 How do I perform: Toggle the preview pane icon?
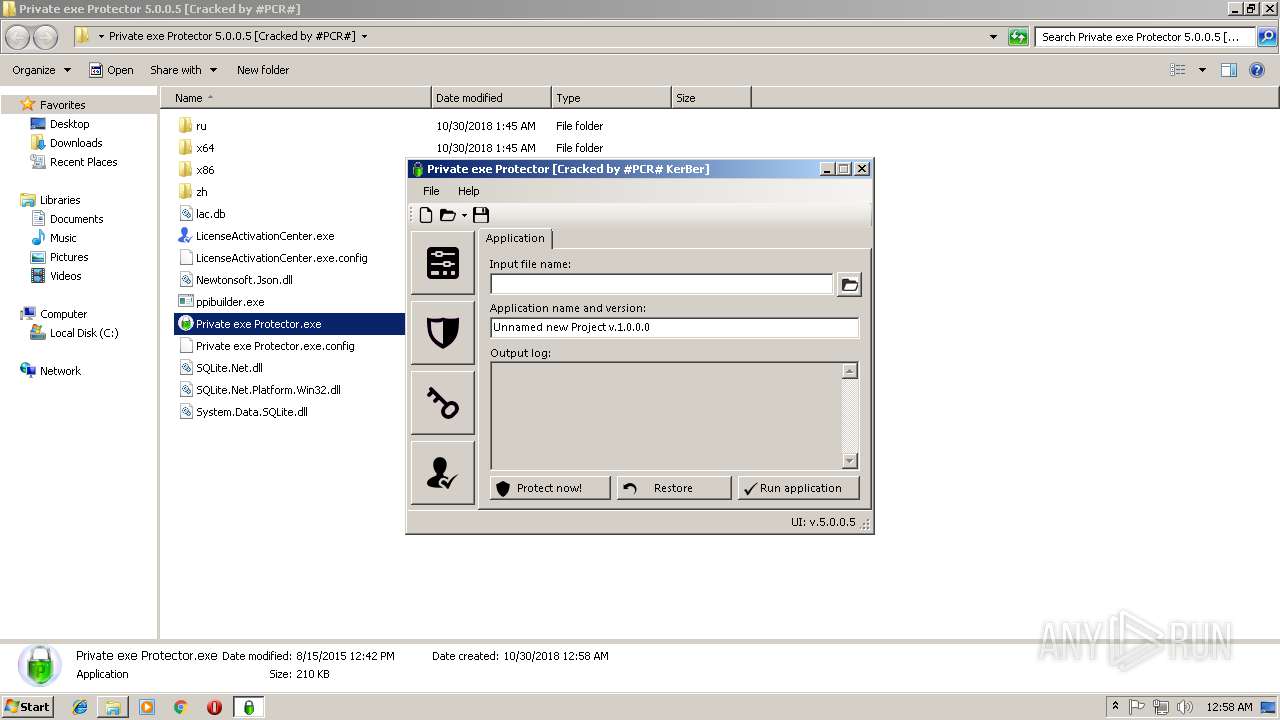click(1229, 70)
